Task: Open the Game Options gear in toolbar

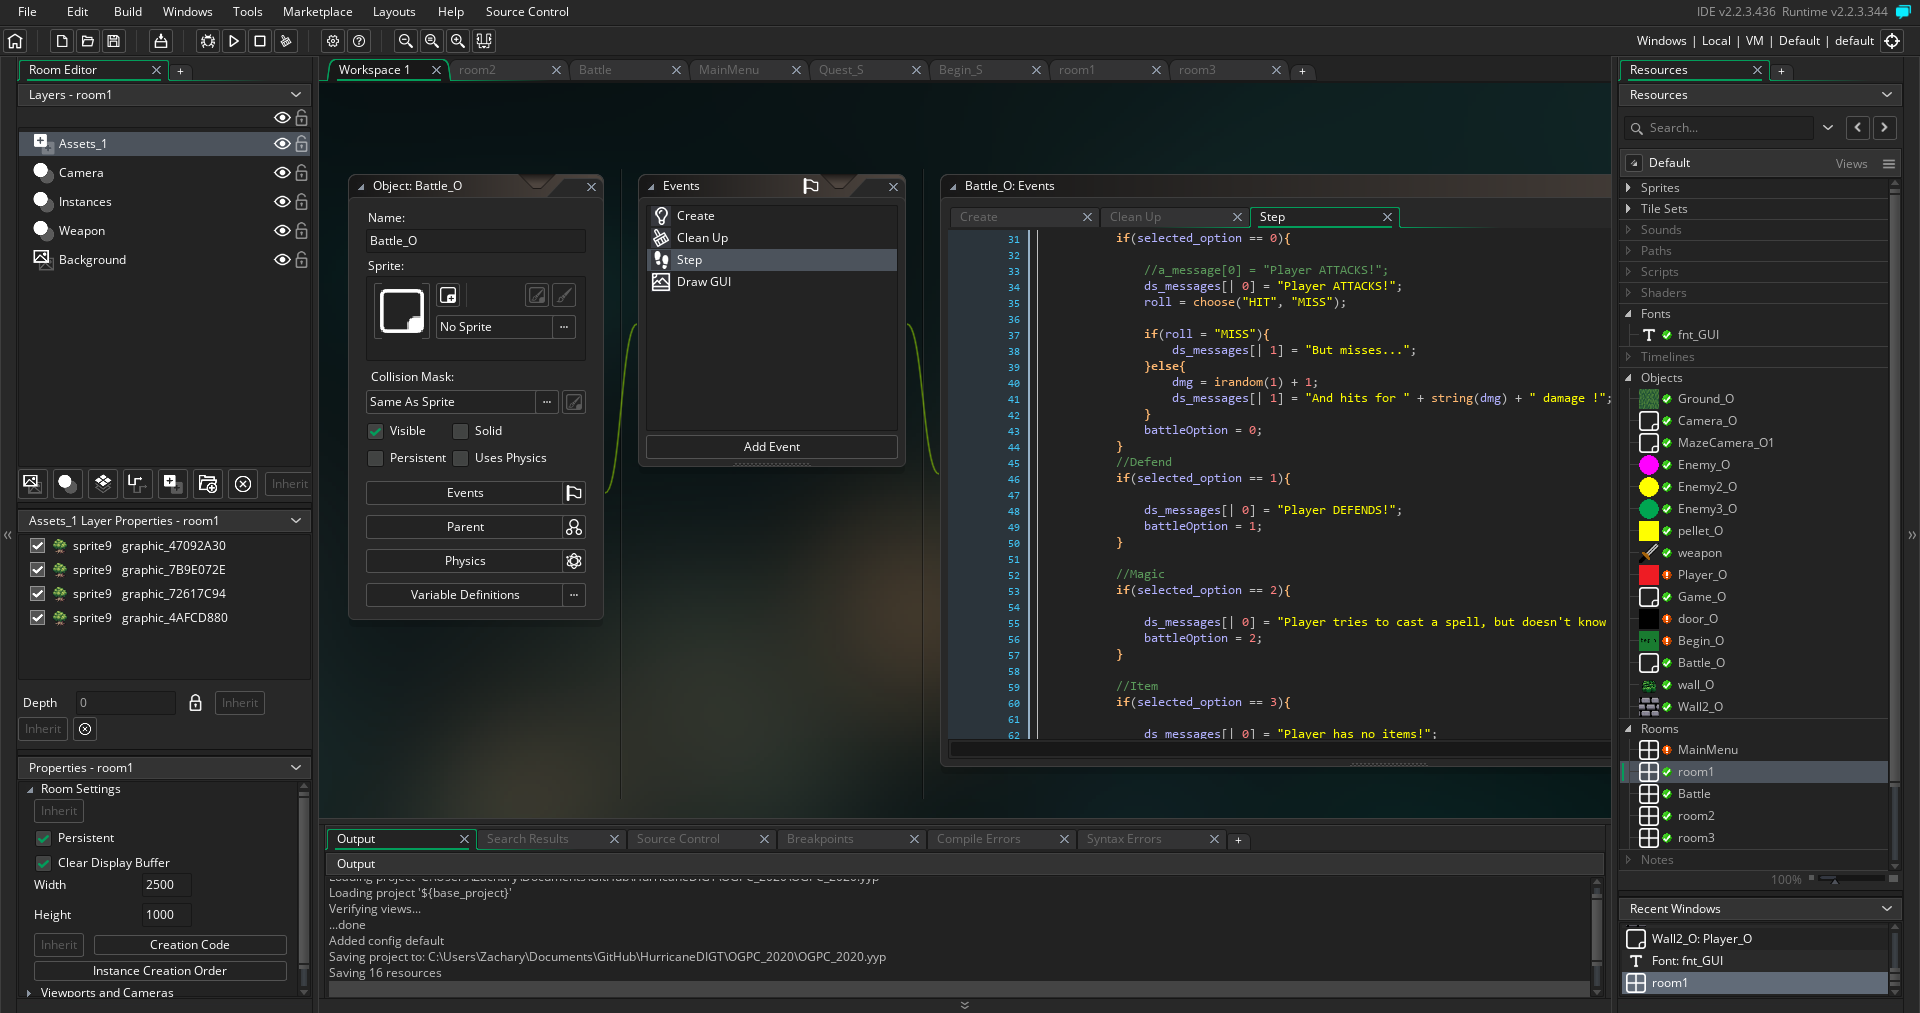Action: (333, 41)
